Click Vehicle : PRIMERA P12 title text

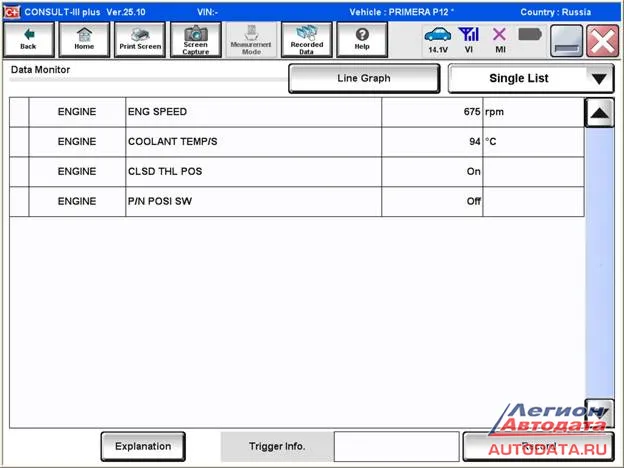coord(401,12)
